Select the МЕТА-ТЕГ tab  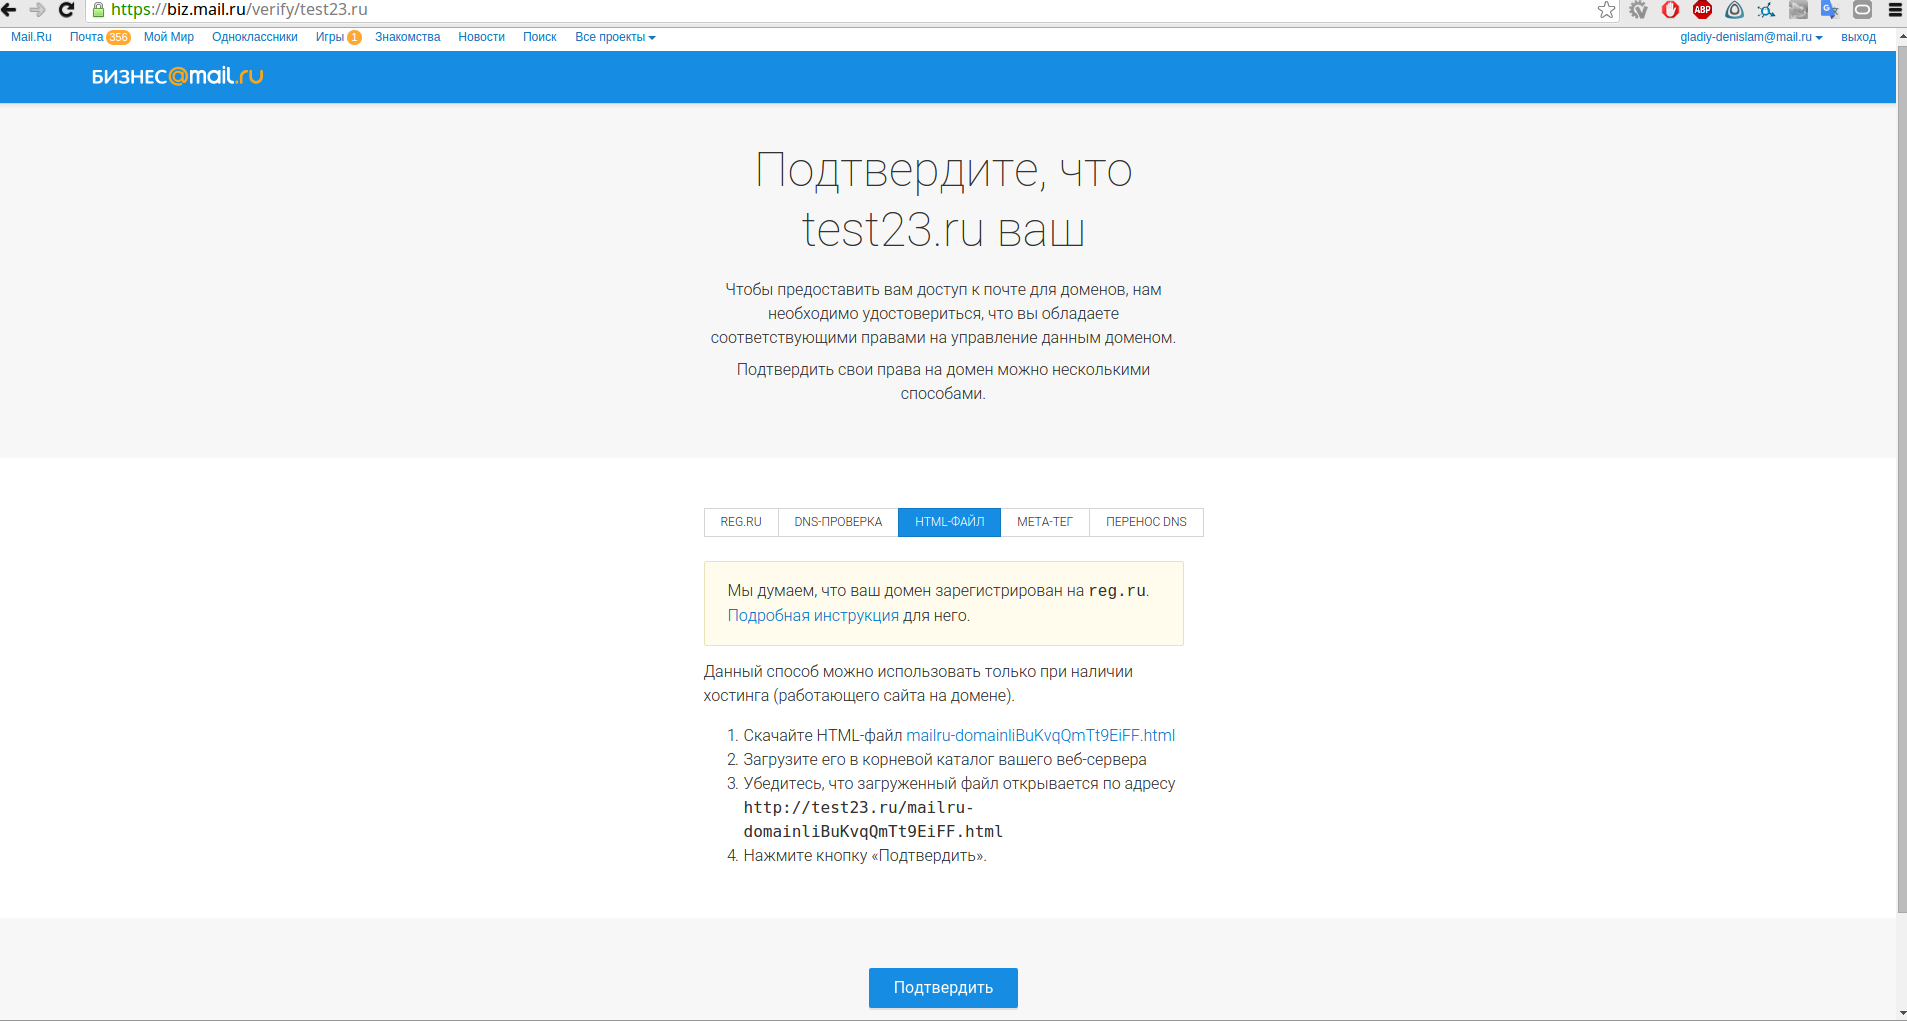[1044, 522]
